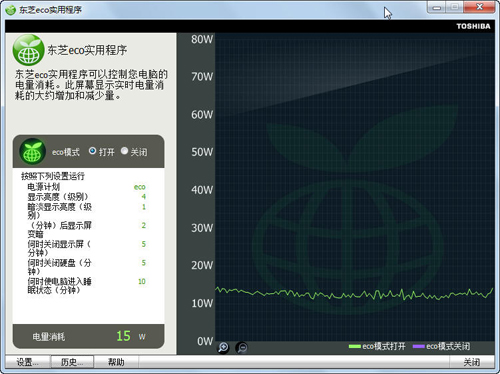Click the purple eco模式关闭 legend marker
This screenshot has width=500, height=374.
(419, 346)
